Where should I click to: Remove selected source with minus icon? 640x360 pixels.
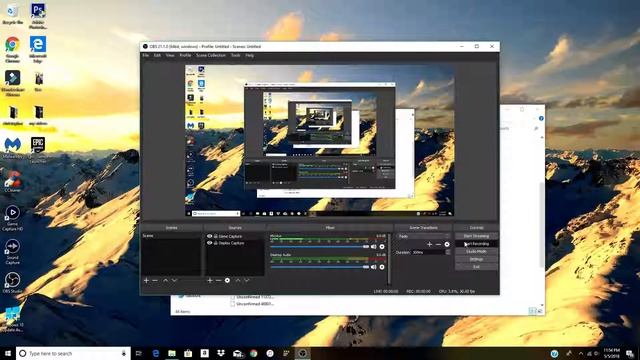[218, 280]
